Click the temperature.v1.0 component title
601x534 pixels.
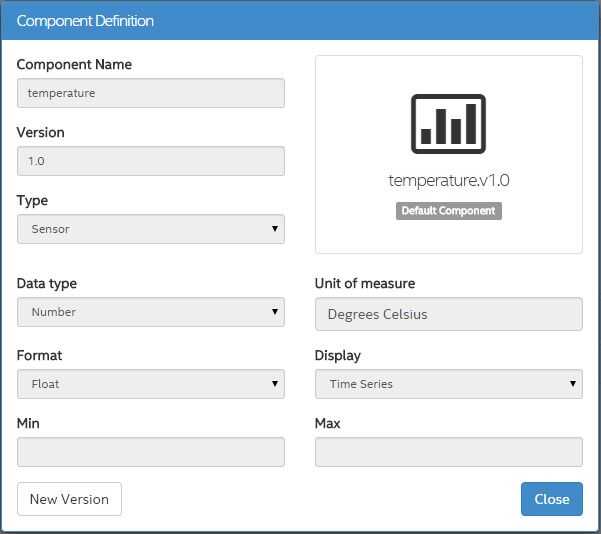pos(448,181)
